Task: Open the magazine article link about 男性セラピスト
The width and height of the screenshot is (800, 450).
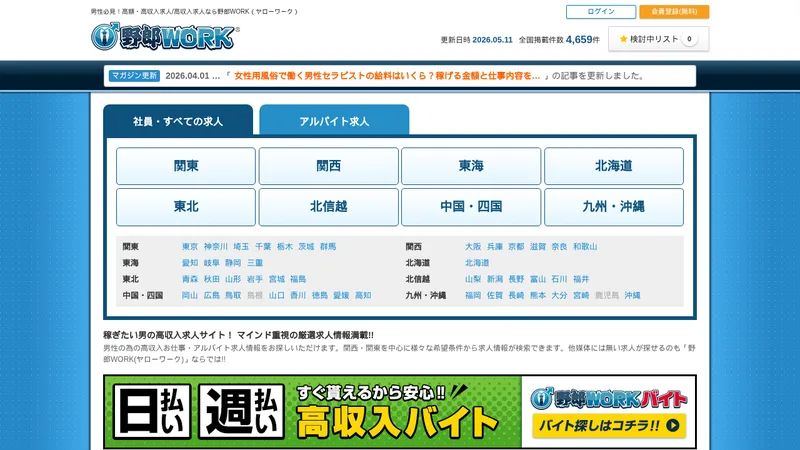Action: click(x=387, y=76)
